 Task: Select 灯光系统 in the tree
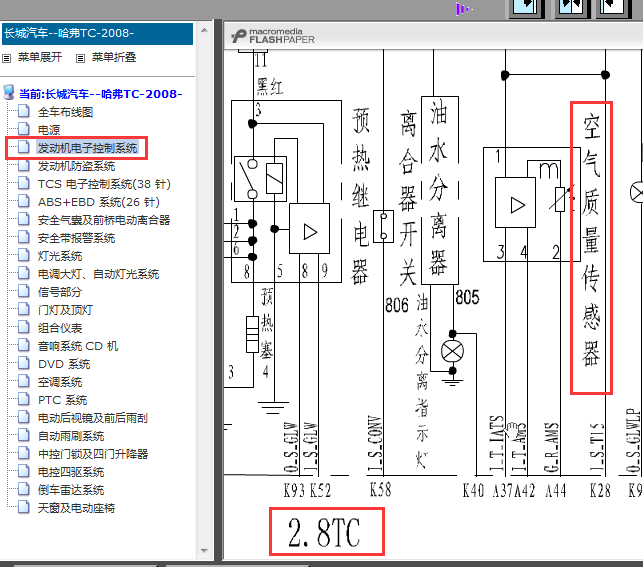pos(60,256)
